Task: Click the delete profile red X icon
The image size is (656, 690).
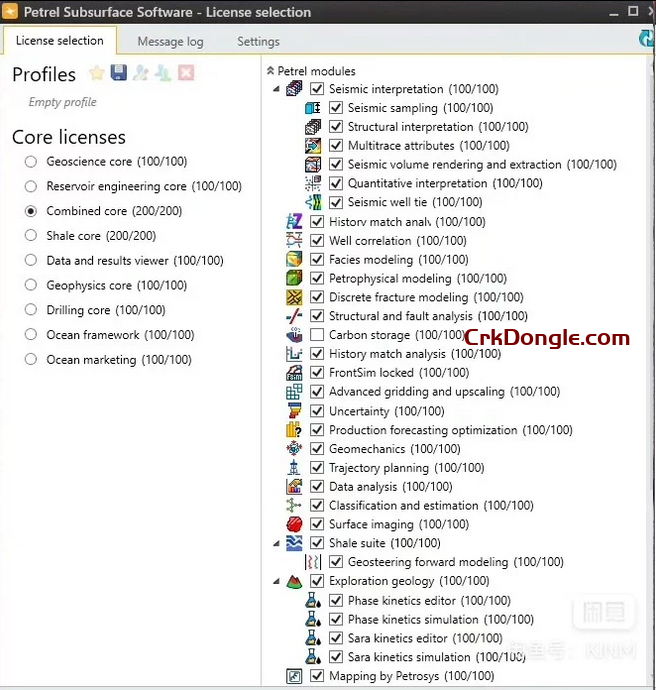Action: coord(186,73)
